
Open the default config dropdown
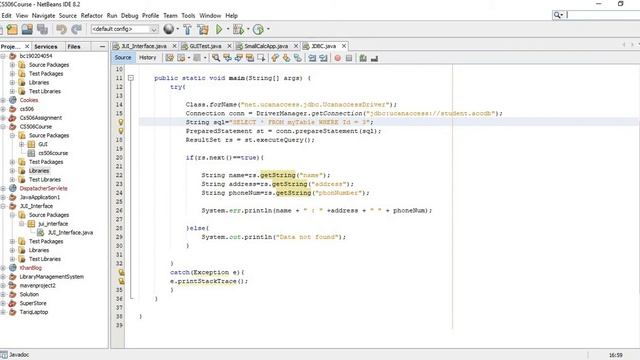point(154,29)
